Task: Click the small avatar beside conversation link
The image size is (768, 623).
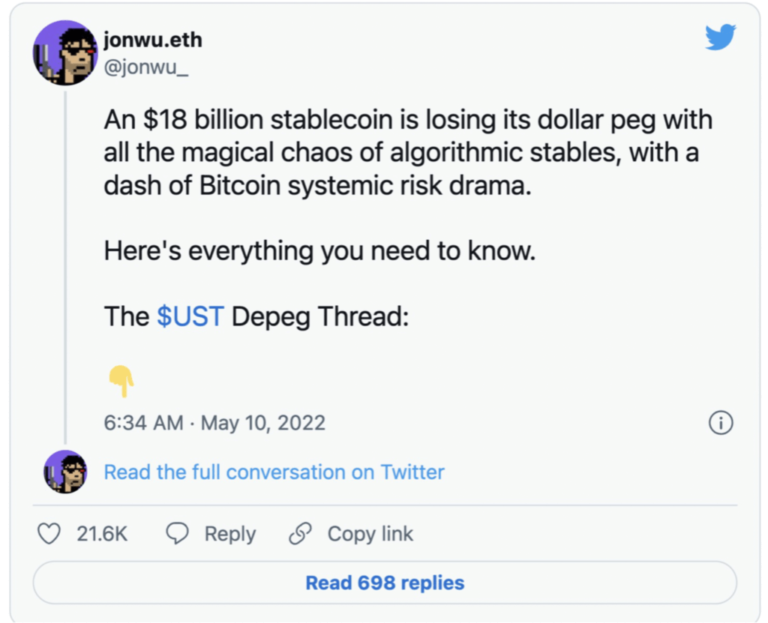Action: click(65, 471)
